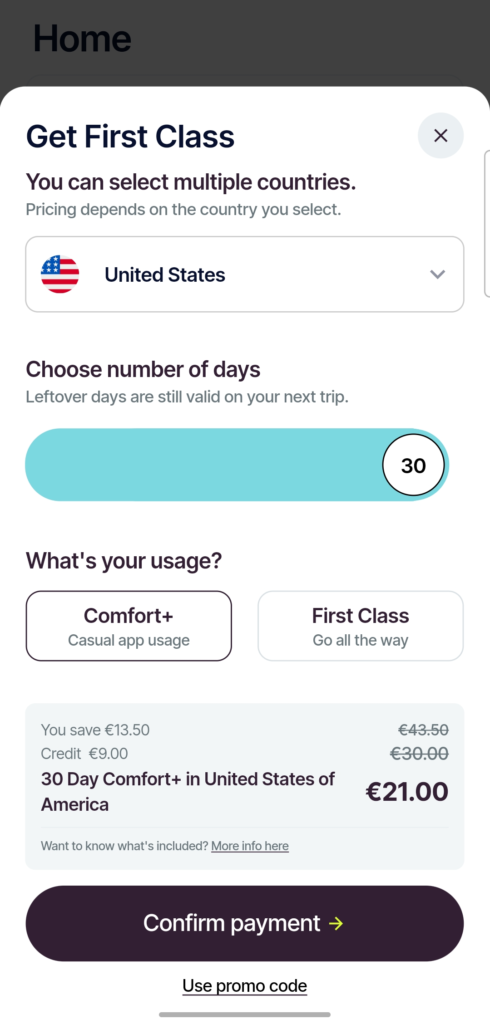Tap the Get First Class sheet title
Image resolution: width=490 pixels, height=1024 pixels.
tap(130, 136)
